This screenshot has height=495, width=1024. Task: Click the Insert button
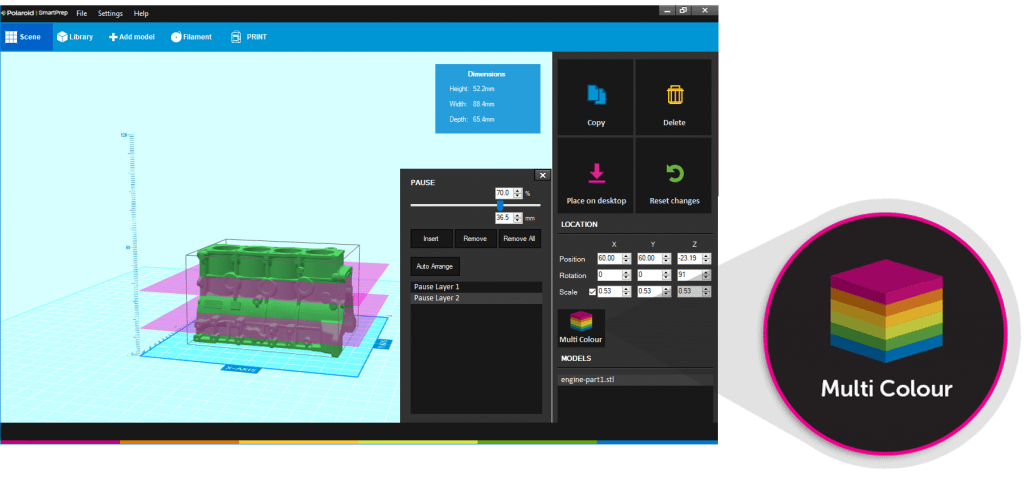coord(431,239)
